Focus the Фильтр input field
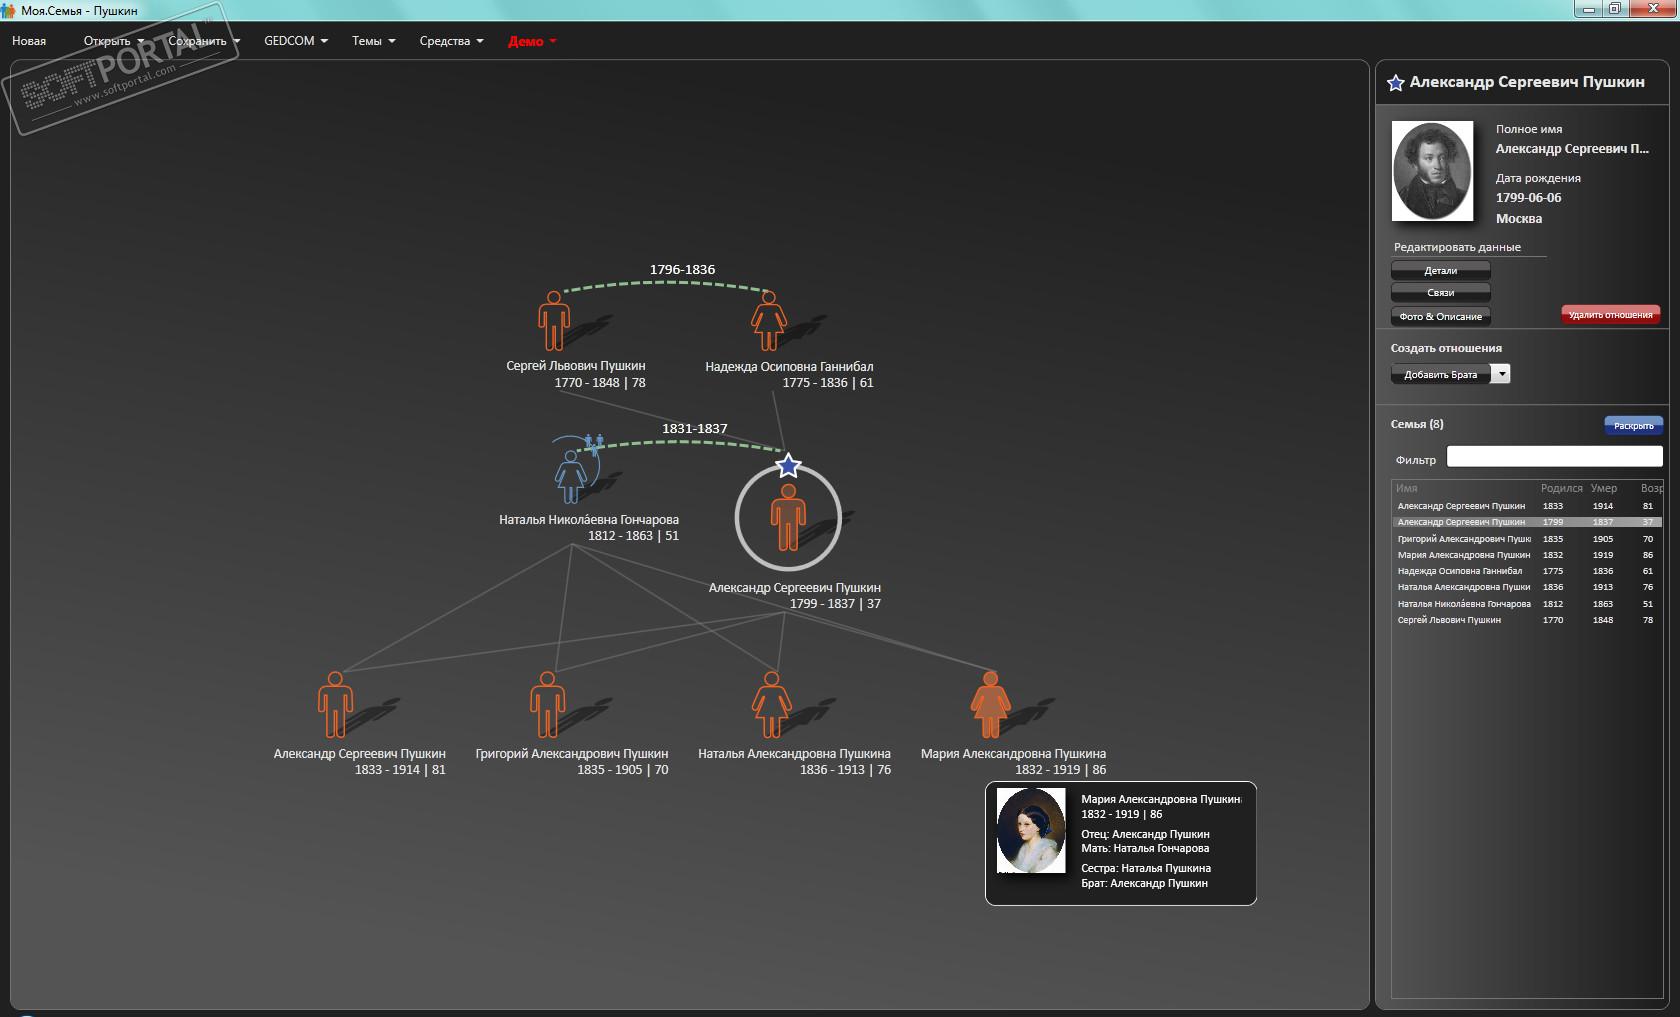The height and width of the screenshot is (1017, 1680). click(x=1554, y=457)
